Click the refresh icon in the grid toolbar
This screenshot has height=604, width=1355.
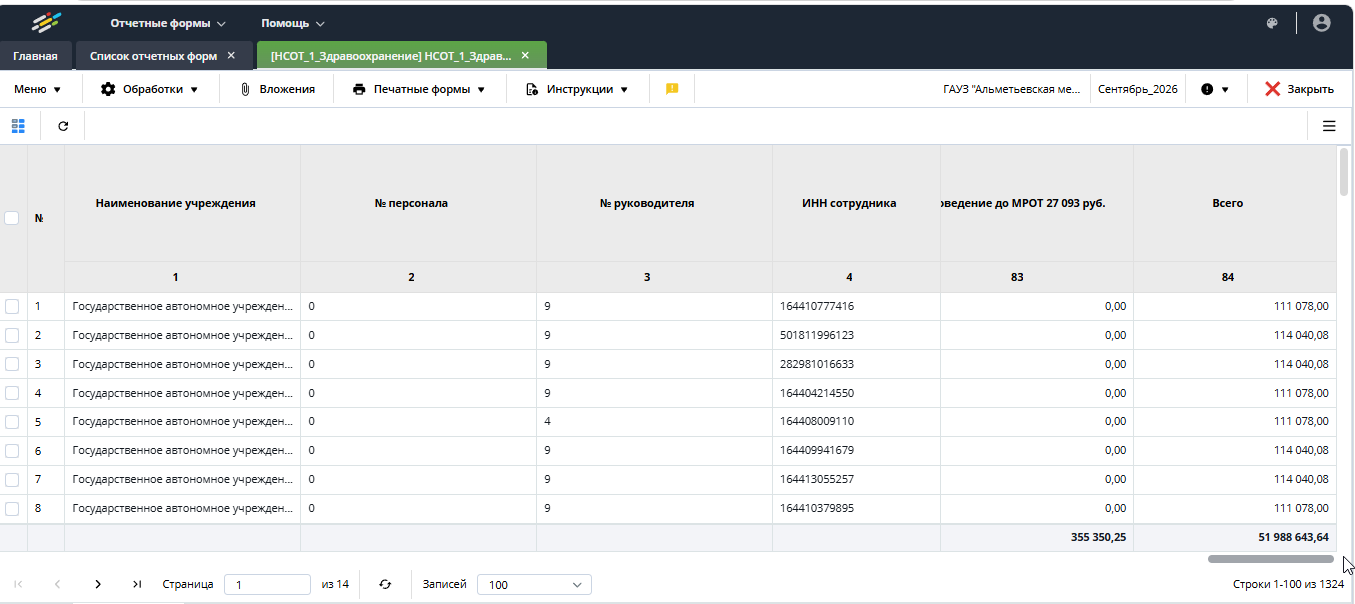[x=63, y=126]
